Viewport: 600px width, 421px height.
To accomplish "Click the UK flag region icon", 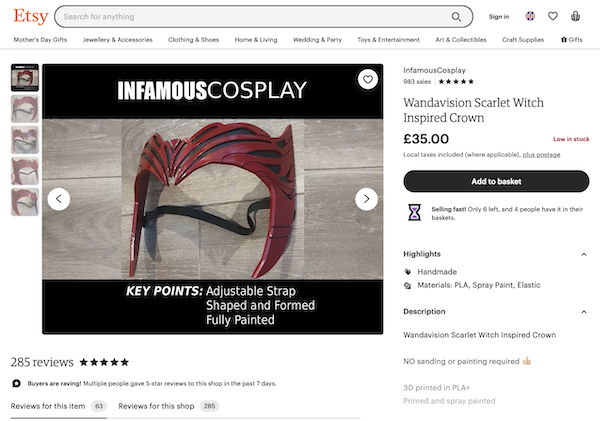I will (529, 16).
